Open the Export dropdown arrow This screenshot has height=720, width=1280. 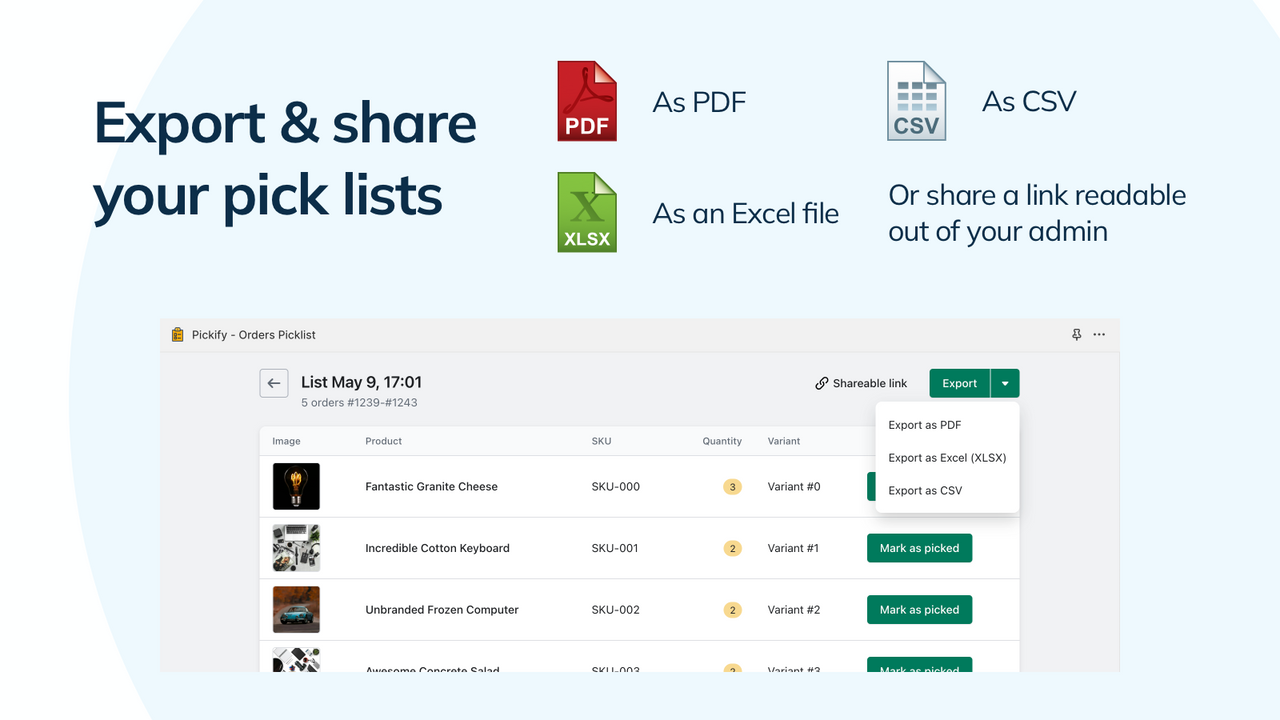pyautogui.click(x=1005, y=383)
